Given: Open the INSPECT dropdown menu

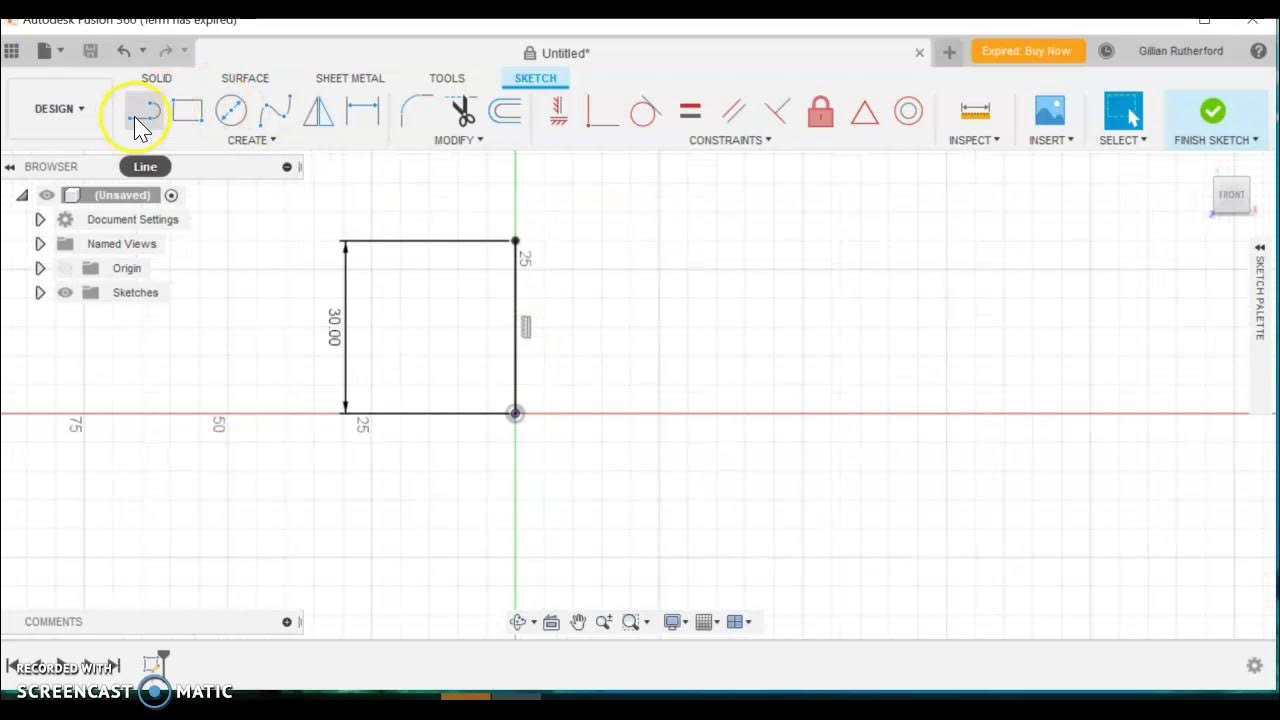Looking at the screenshot, I should coord(975,140).
